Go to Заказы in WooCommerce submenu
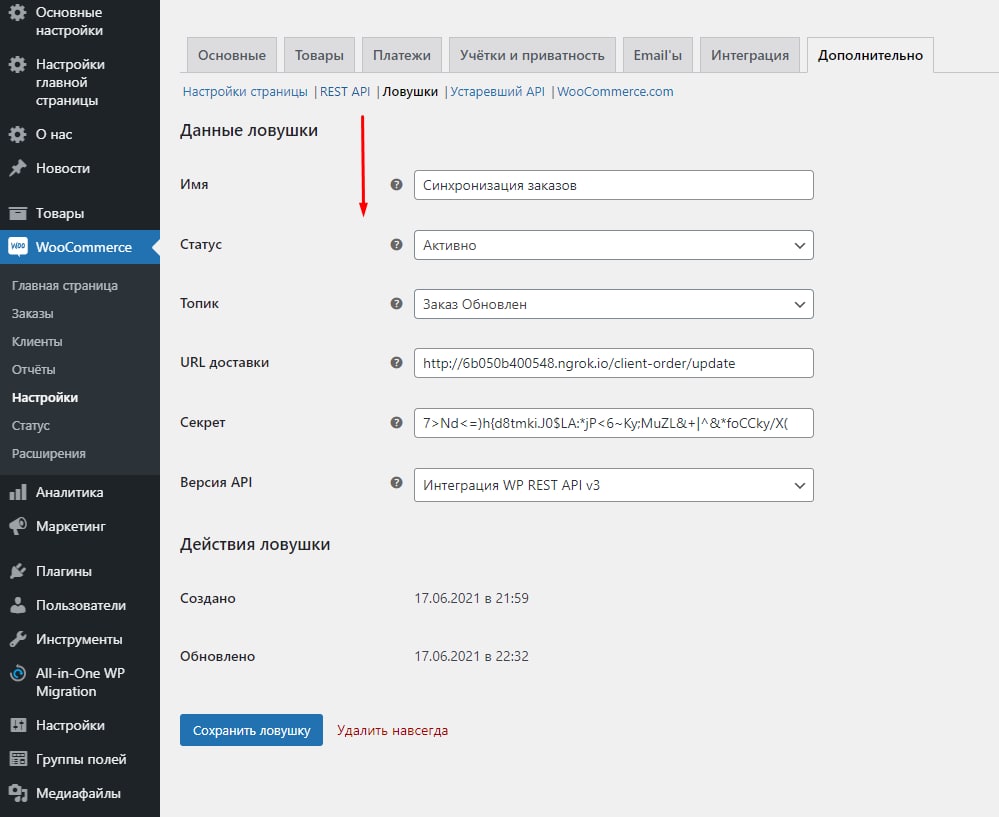This screenshot has width=999, height=817. pos(33,313)
